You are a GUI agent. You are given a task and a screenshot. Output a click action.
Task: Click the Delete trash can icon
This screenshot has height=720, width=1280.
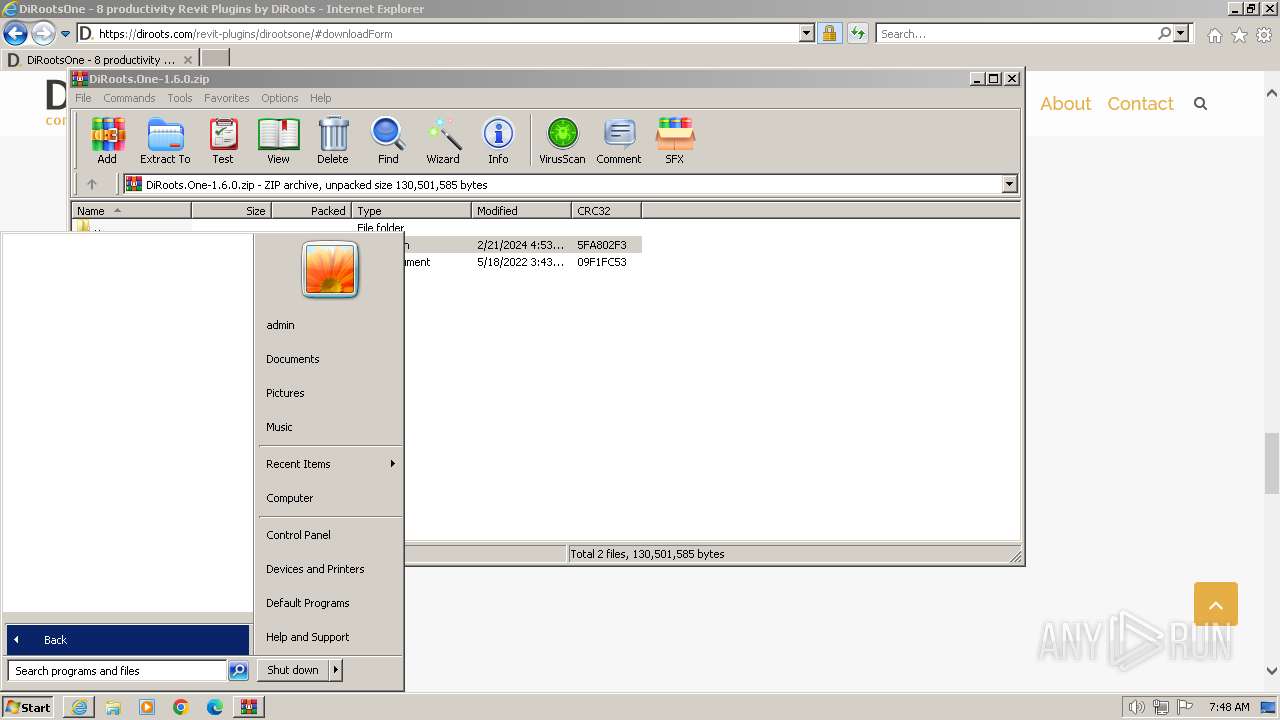pos(333,140)
